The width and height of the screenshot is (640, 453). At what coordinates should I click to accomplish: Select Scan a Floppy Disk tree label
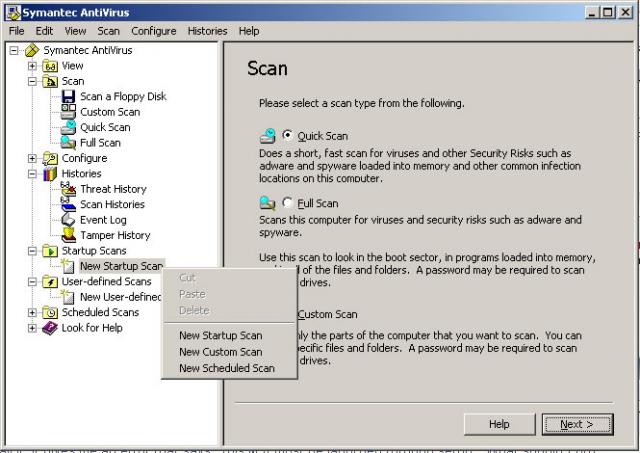[x=123, y=97]
